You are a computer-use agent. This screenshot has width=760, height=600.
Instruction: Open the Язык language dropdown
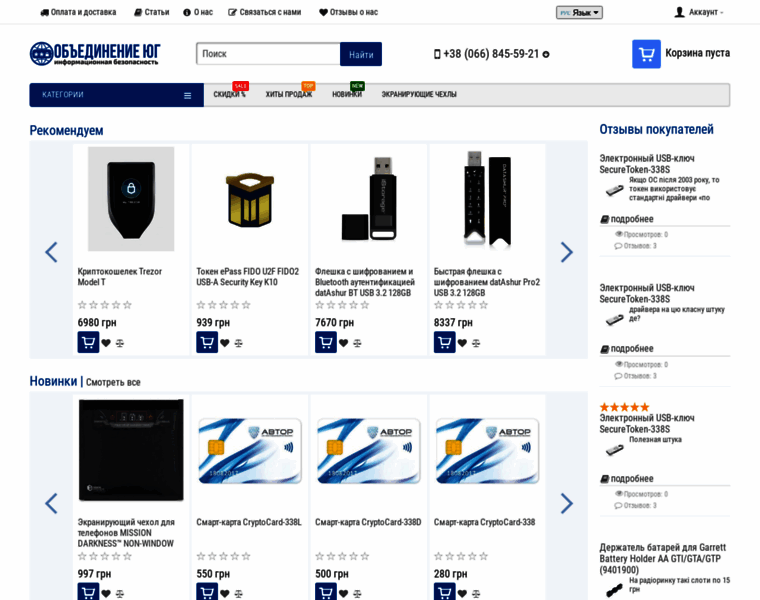[579, 13]
